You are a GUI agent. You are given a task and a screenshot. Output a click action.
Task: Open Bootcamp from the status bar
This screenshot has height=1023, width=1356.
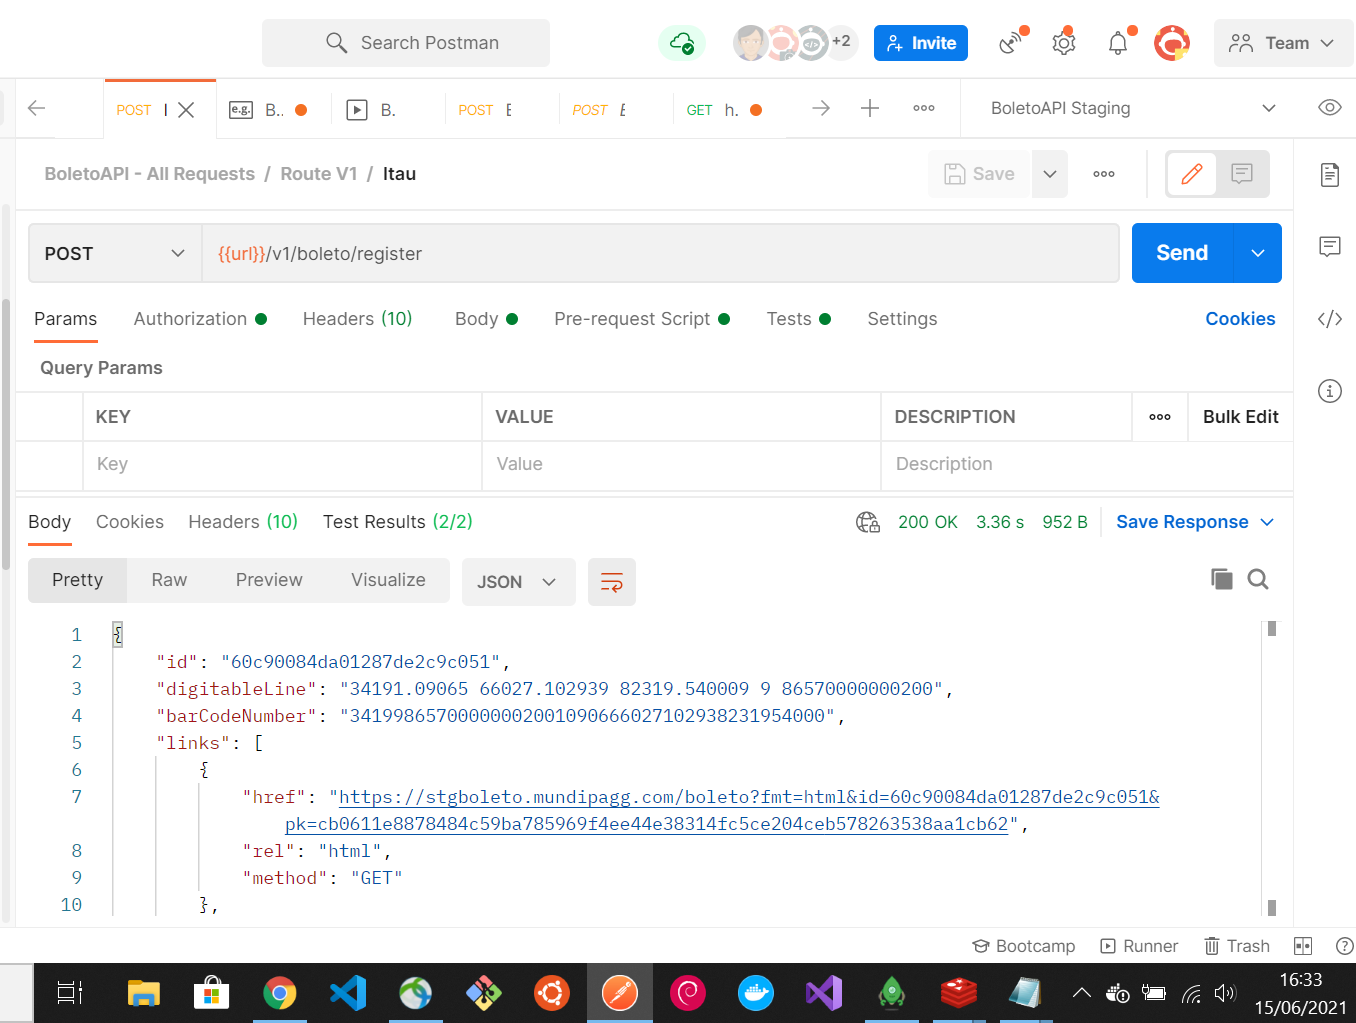click(1023, 946)
